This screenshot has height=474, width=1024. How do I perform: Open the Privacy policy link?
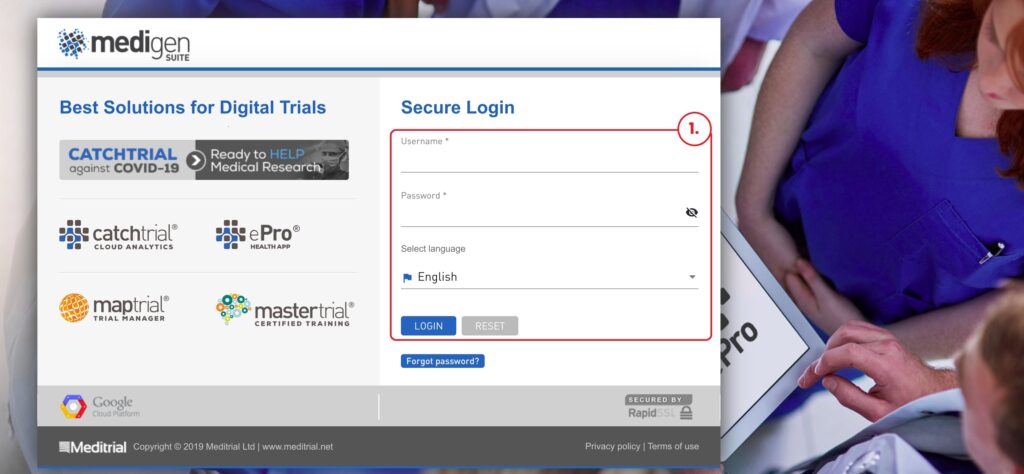pyautogui.click(x=613, y=447)
